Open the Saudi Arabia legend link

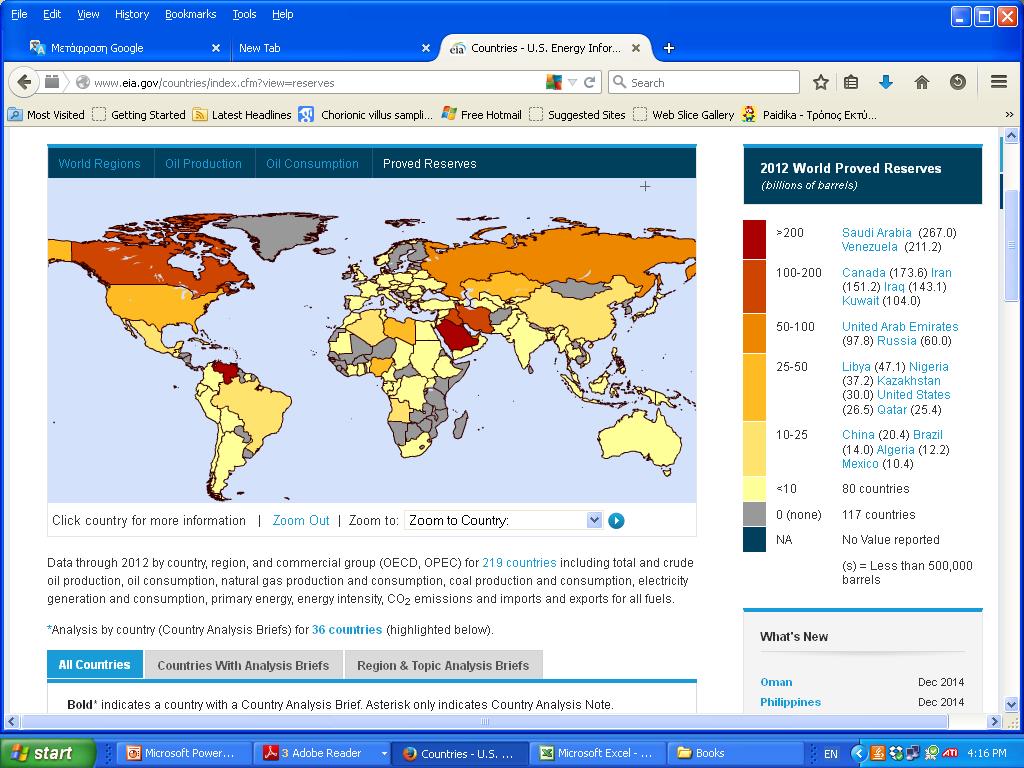click(x=876, y=232)
